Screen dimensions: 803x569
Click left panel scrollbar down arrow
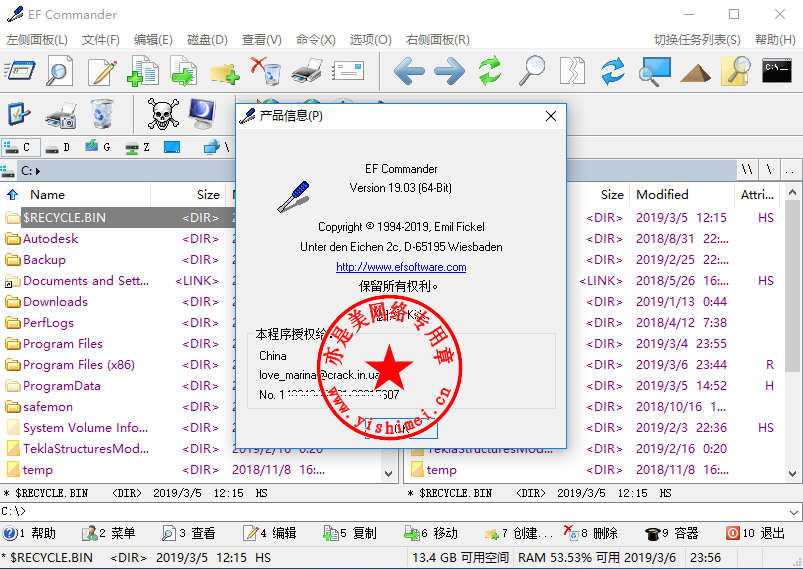coord(388,474)
